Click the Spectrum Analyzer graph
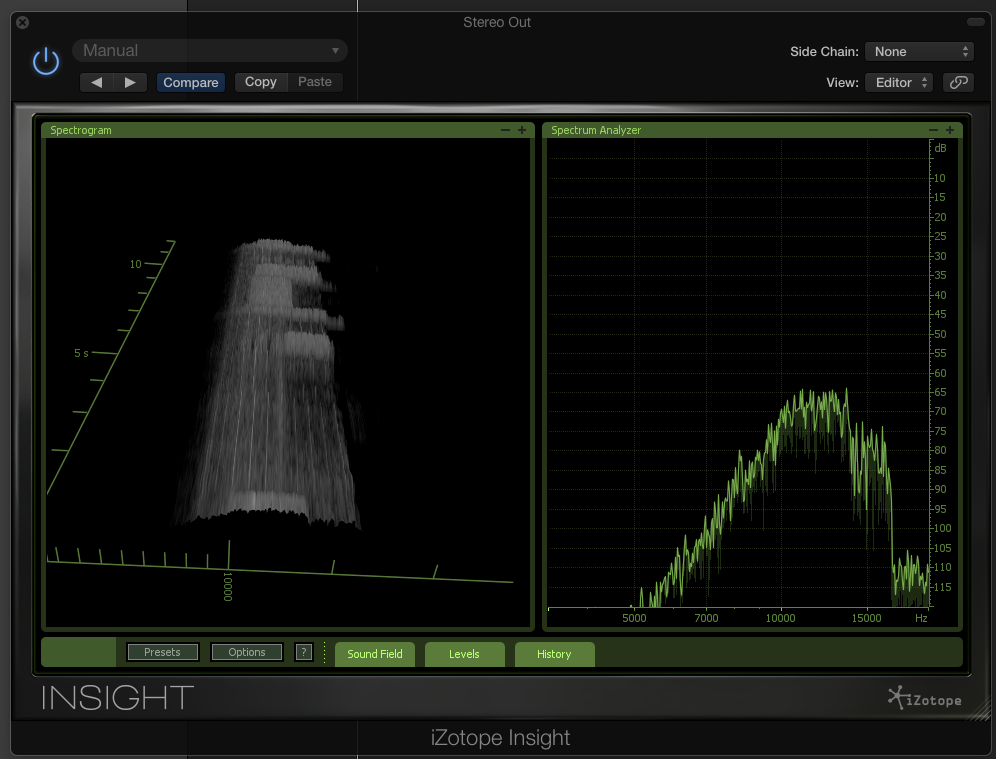 pos(738,373)
